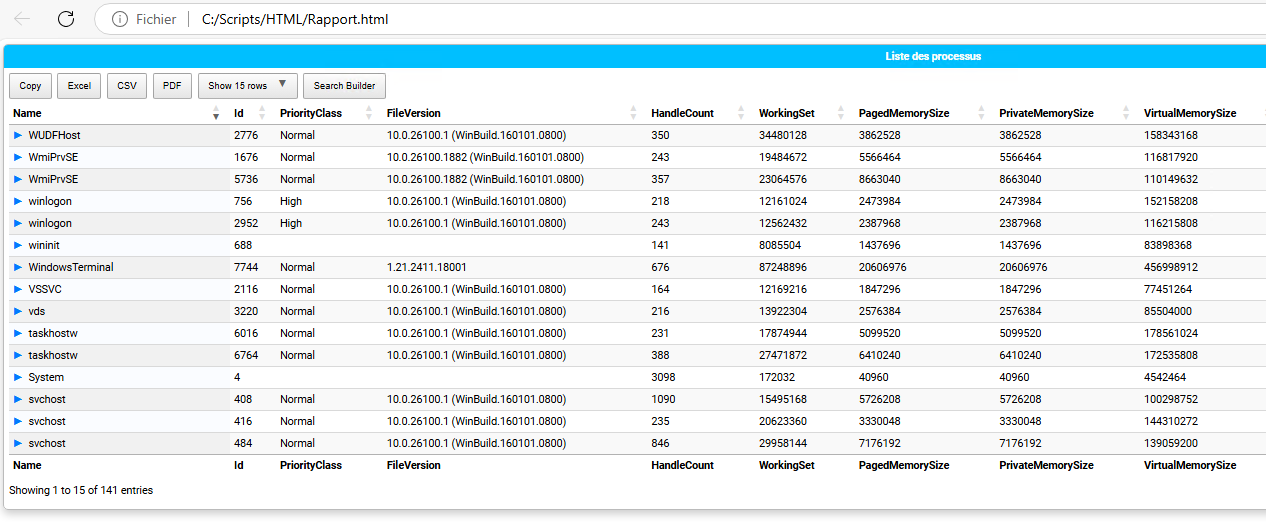Select the Id cell 7744
1266x525 pixels.
click(246, 267)
